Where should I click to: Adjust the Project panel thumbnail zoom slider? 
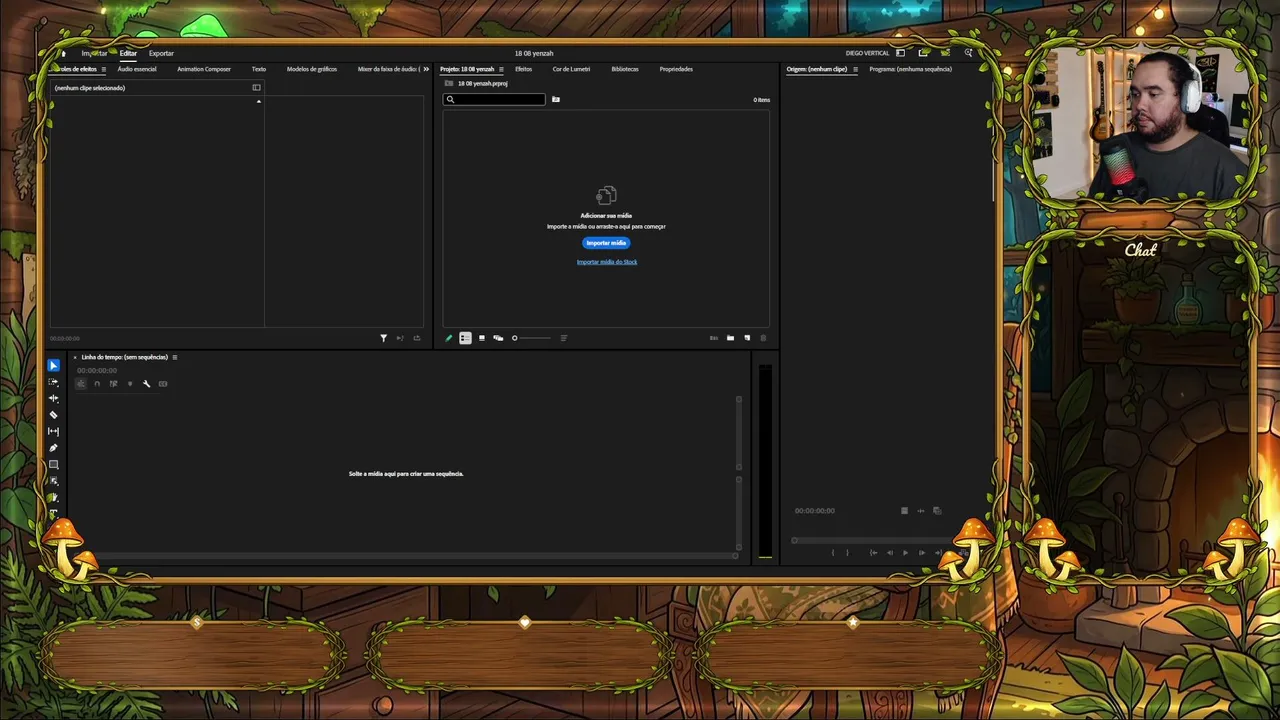pos(531,338)
